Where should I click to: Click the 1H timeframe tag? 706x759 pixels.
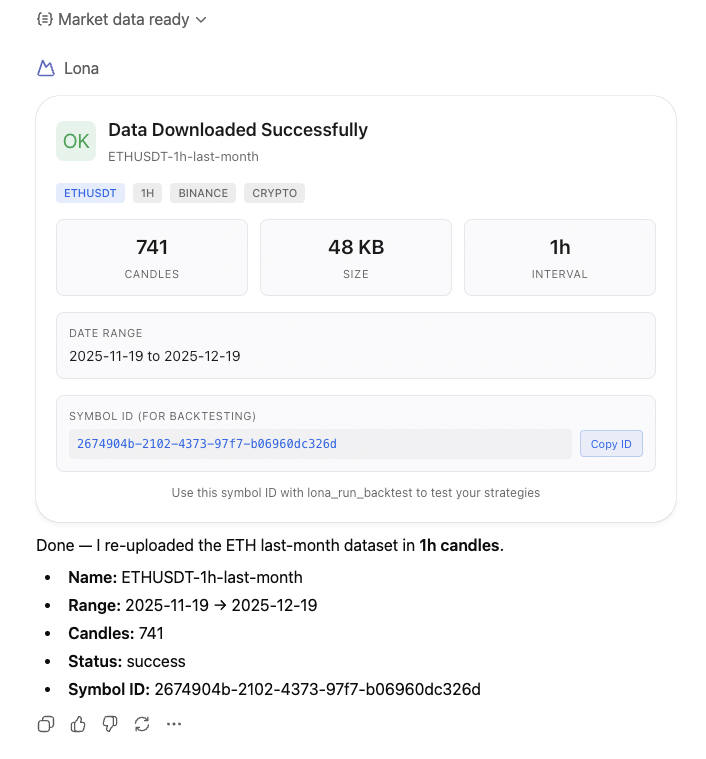147,193
